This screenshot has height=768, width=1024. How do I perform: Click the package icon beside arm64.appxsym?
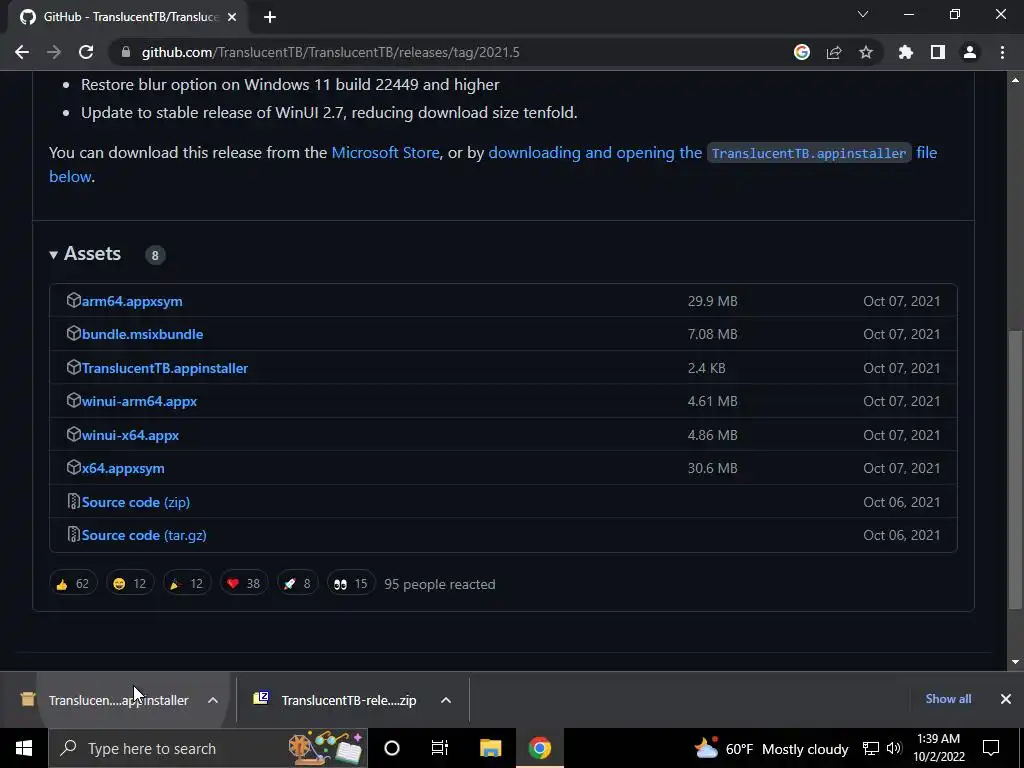point(73,300)
